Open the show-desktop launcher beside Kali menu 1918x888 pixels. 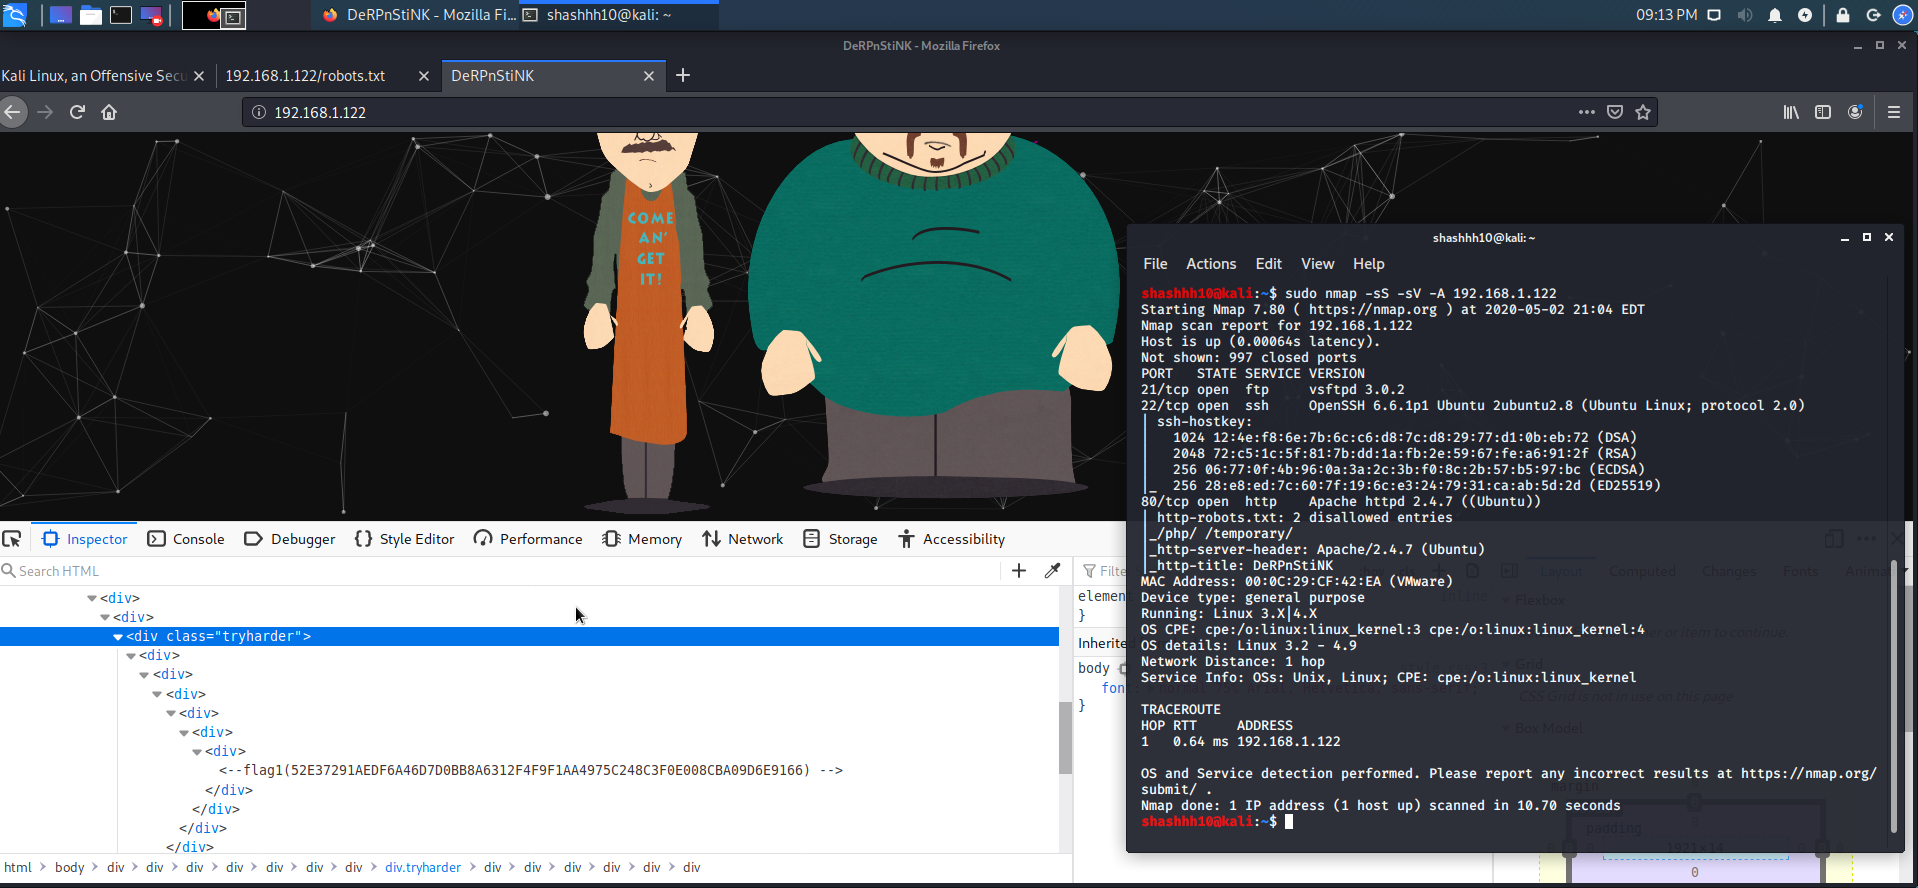[61, 15]
